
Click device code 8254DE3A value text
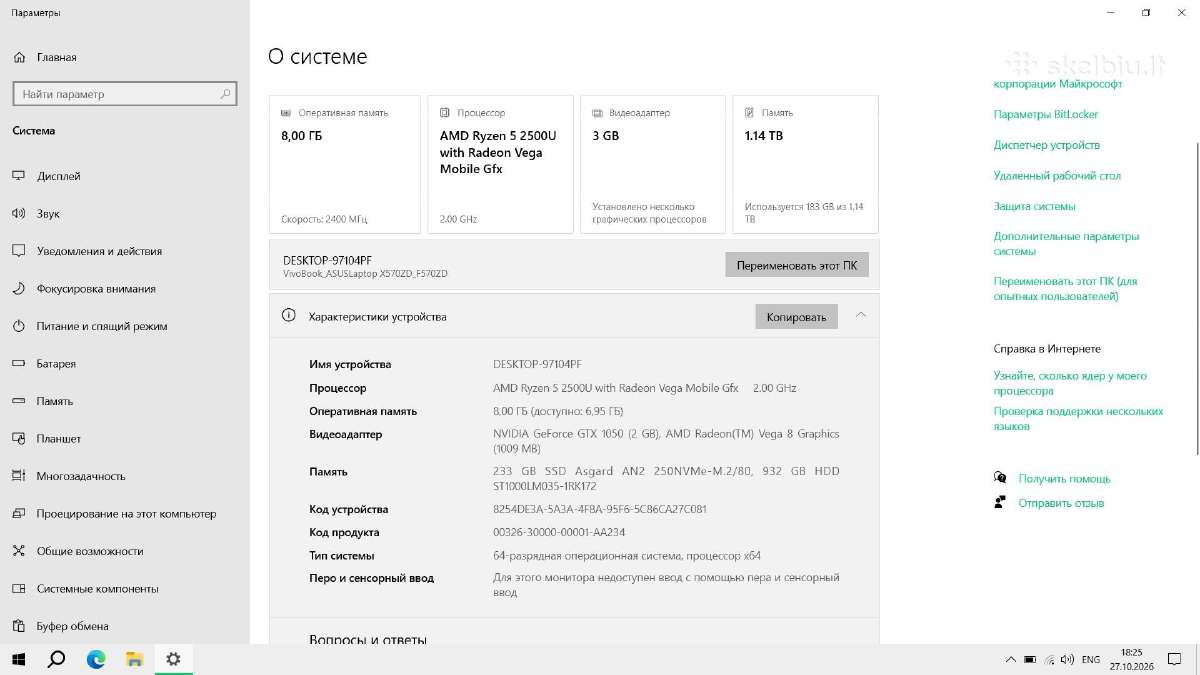coord(600,509)
